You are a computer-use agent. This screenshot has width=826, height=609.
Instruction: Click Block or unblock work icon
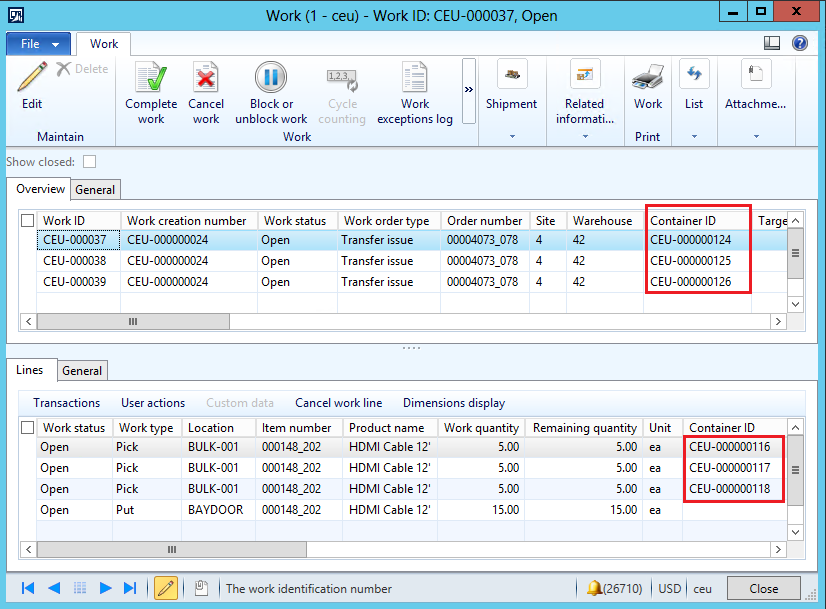click(271, 79)
